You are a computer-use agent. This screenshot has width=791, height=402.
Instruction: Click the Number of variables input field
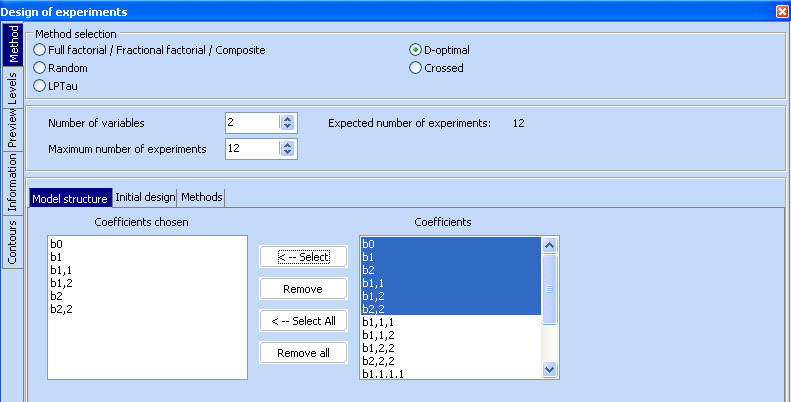click(x=251, y=123)
